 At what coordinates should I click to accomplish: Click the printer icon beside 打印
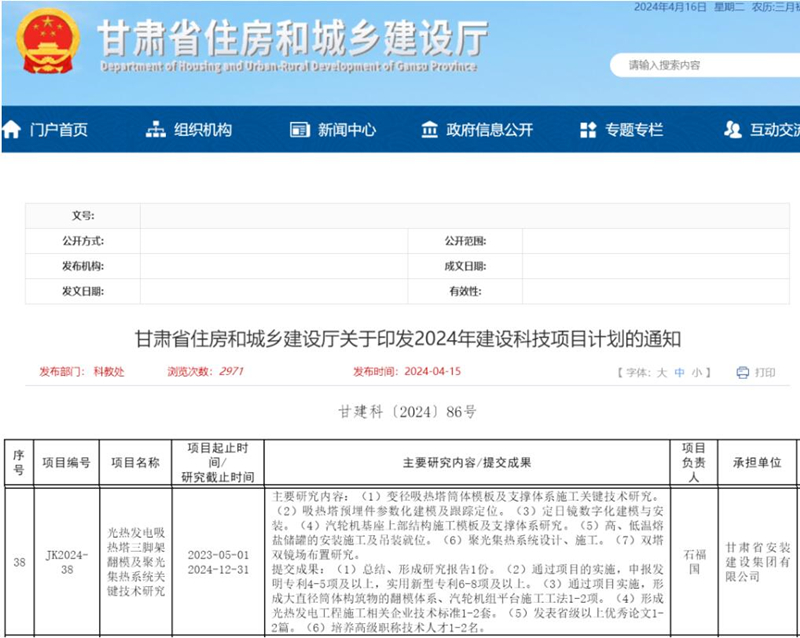pos(742,372)
